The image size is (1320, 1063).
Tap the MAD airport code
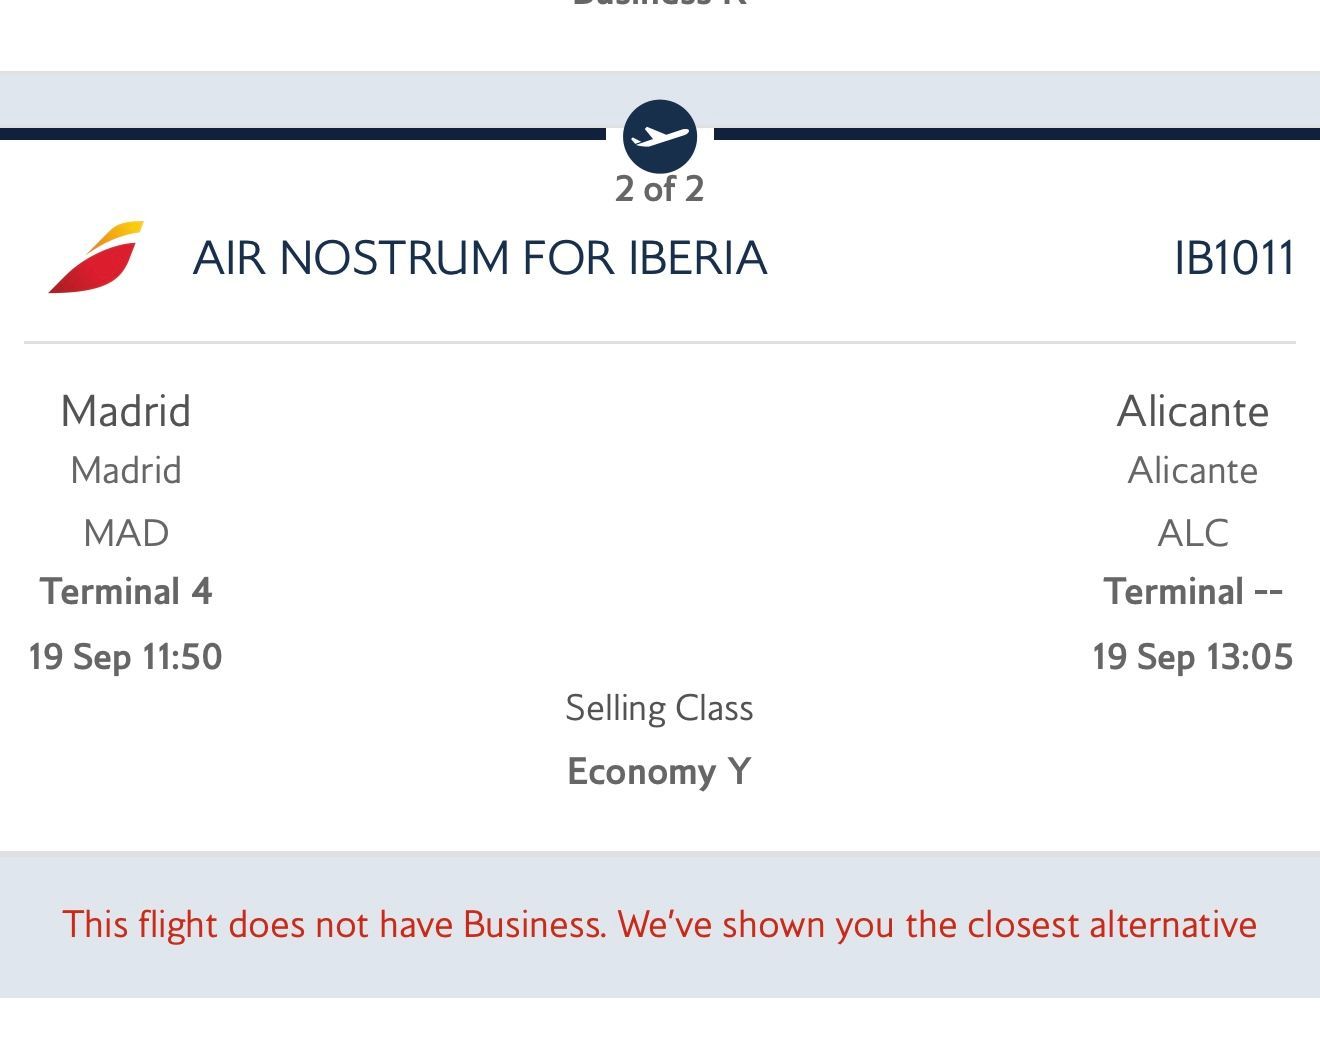click(126, 533)
